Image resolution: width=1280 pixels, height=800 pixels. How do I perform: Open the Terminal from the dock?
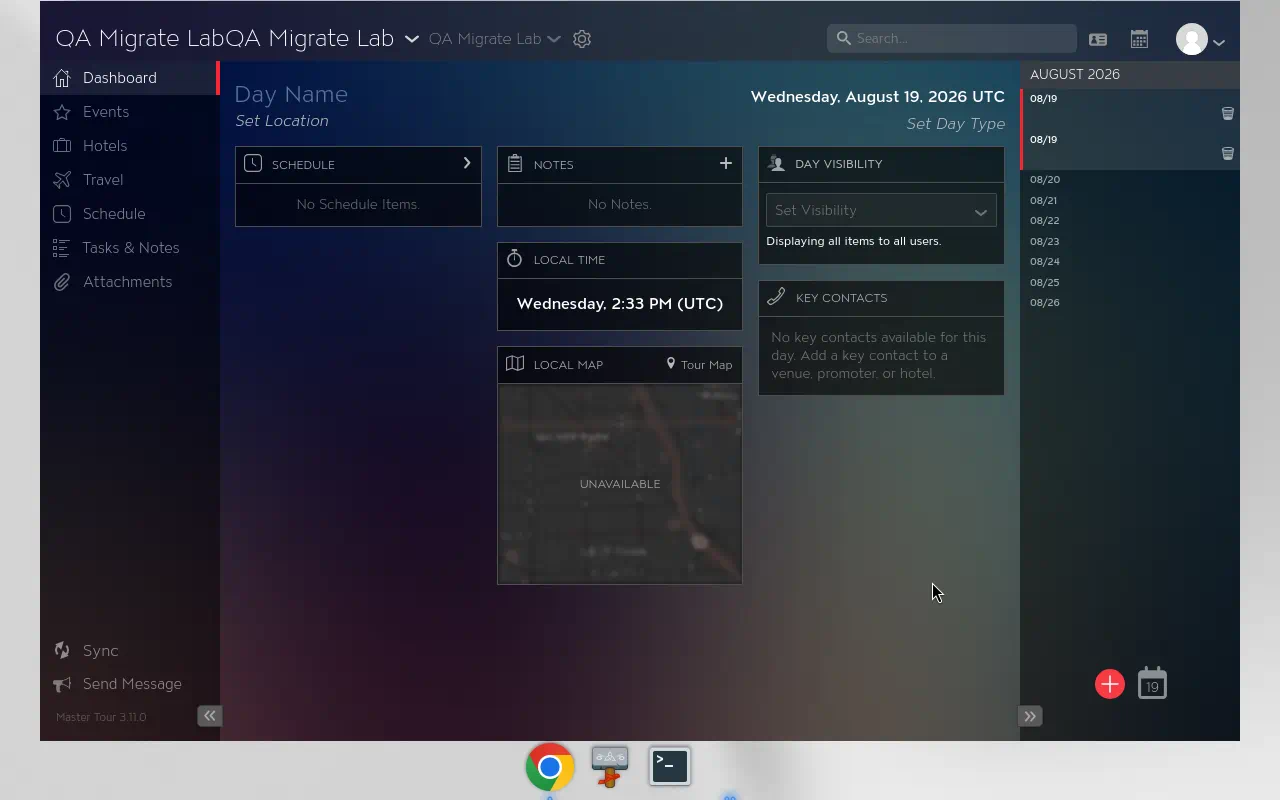pyautogui.click(x=670, y=766)
